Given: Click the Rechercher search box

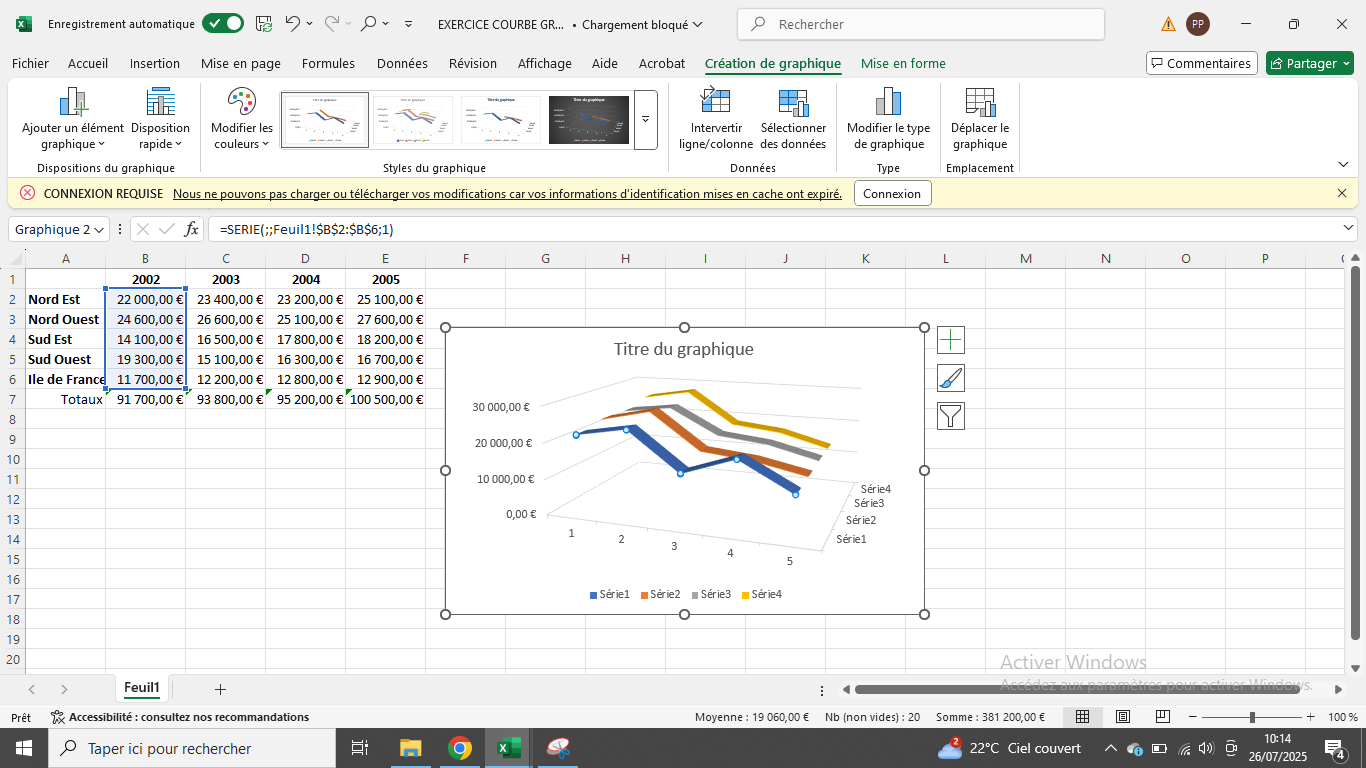Looking at the screenshot, I should [921, 24].
